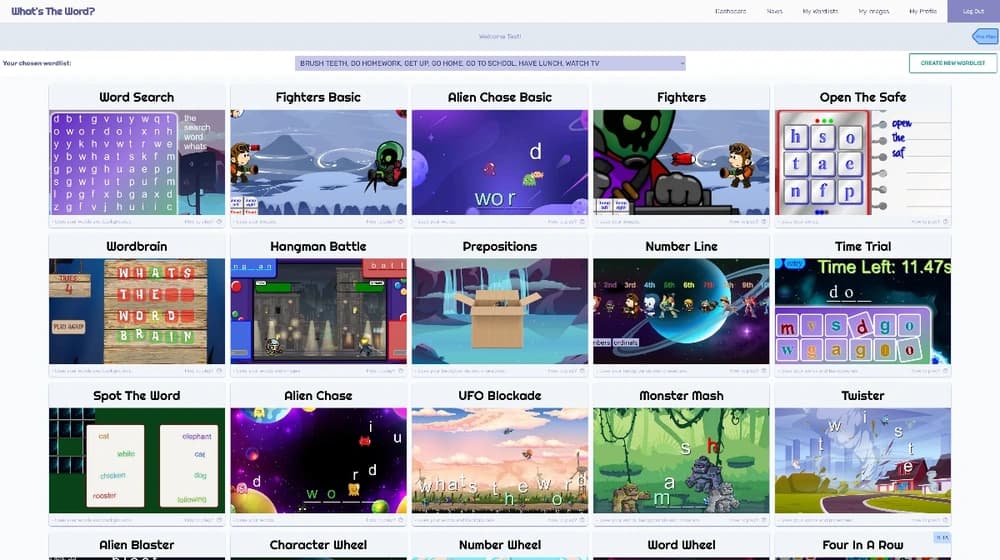Viewport: 1000px width, 560px height.
Task: Select the Alien Chase title
Action: click(x=318, y=395)
